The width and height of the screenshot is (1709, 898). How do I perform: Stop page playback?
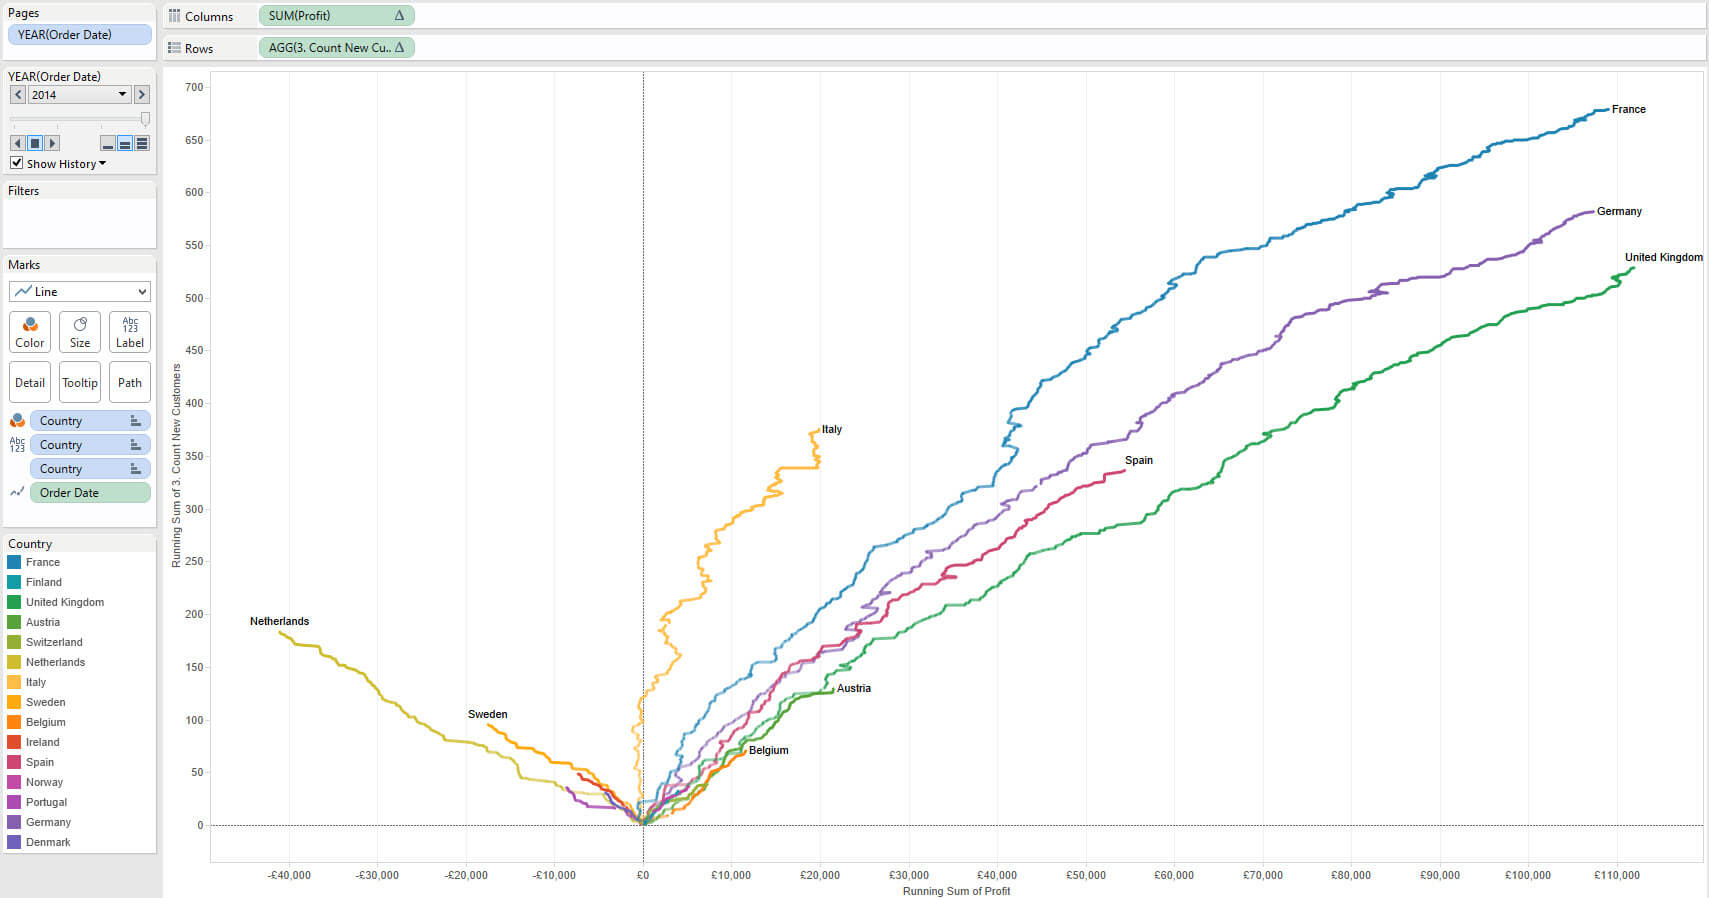35,143
